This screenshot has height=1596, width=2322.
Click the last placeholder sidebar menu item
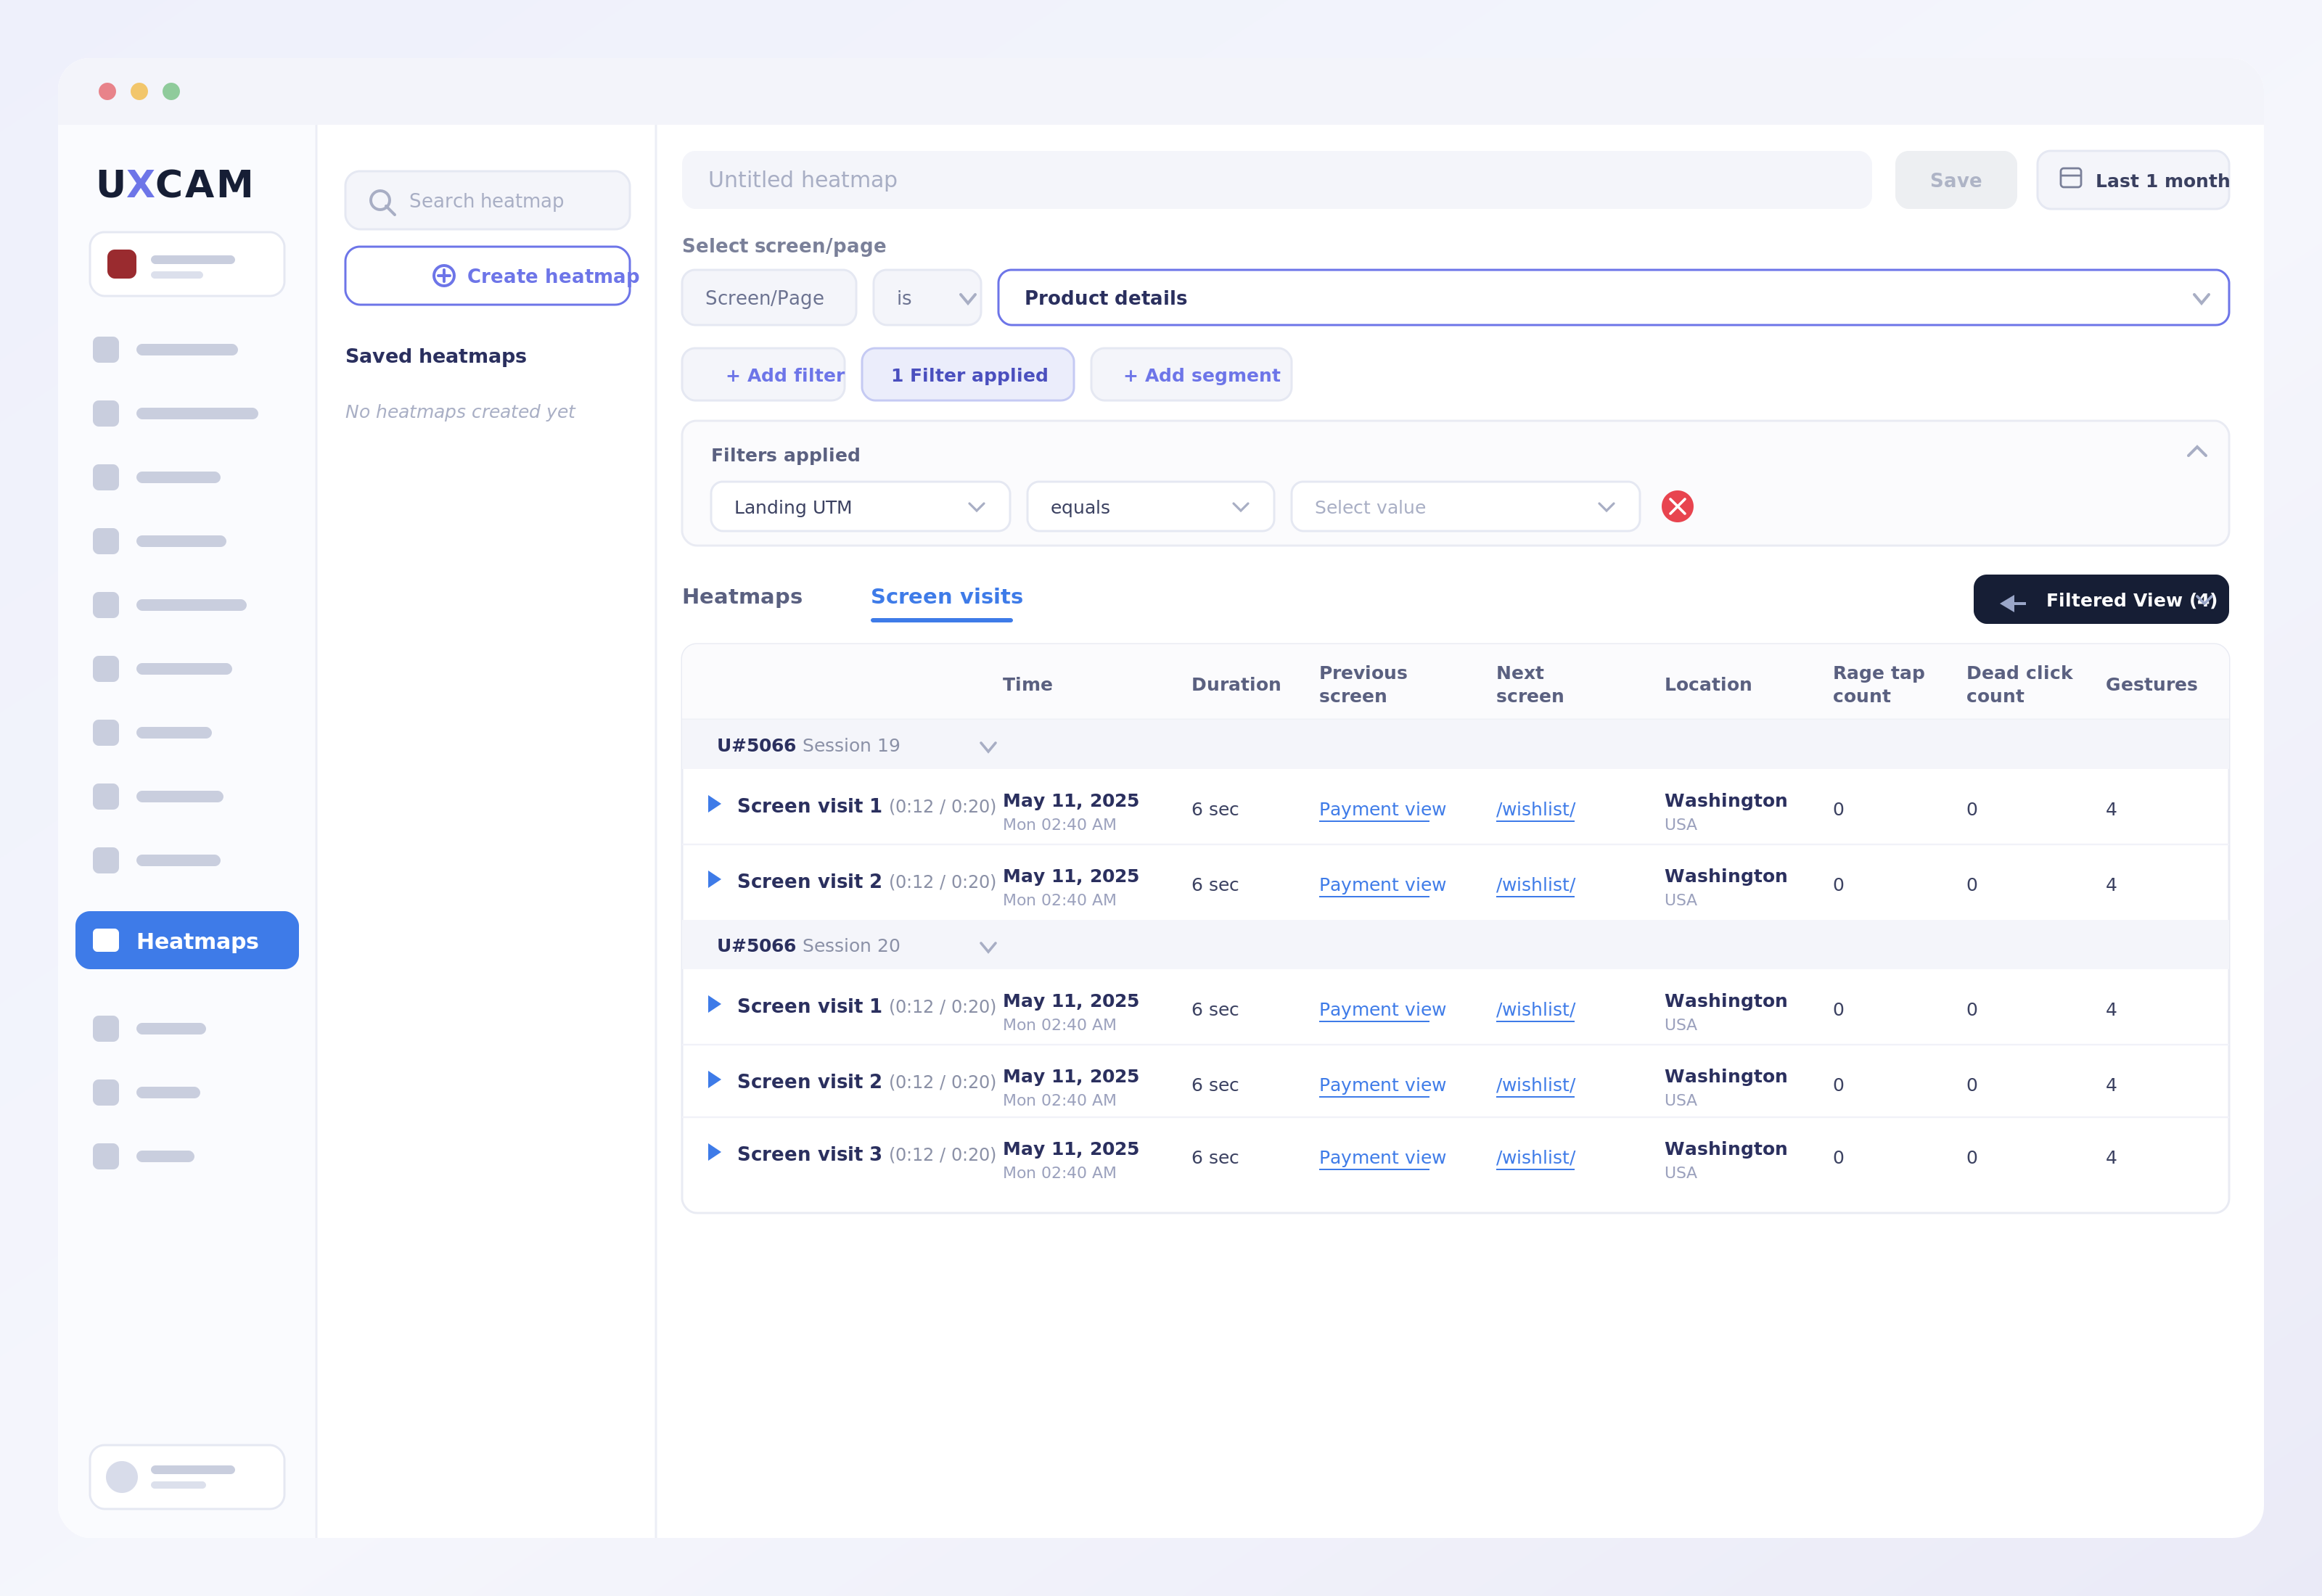pyautogui.click(x=144, y=1156)
